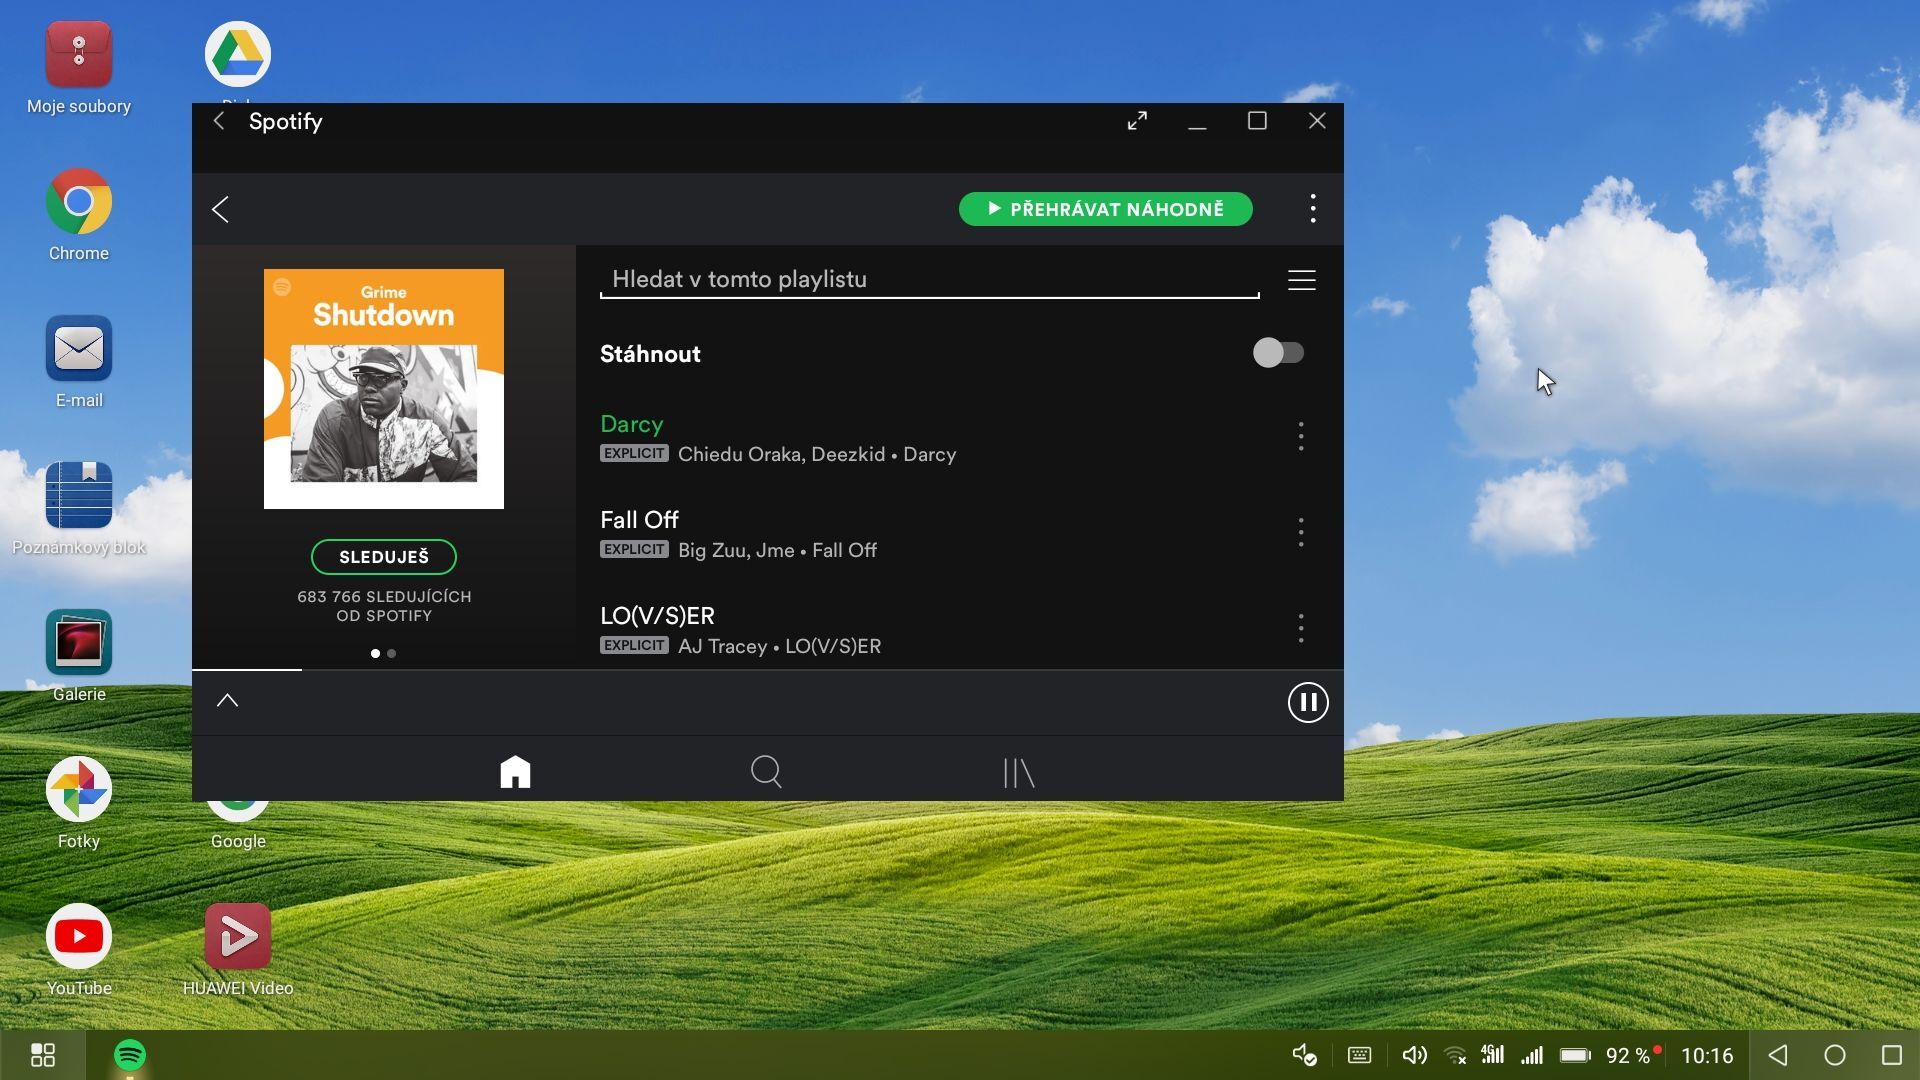Play the track Fall Off
Screen dimensions: 1920x1080
click(640, 521)
